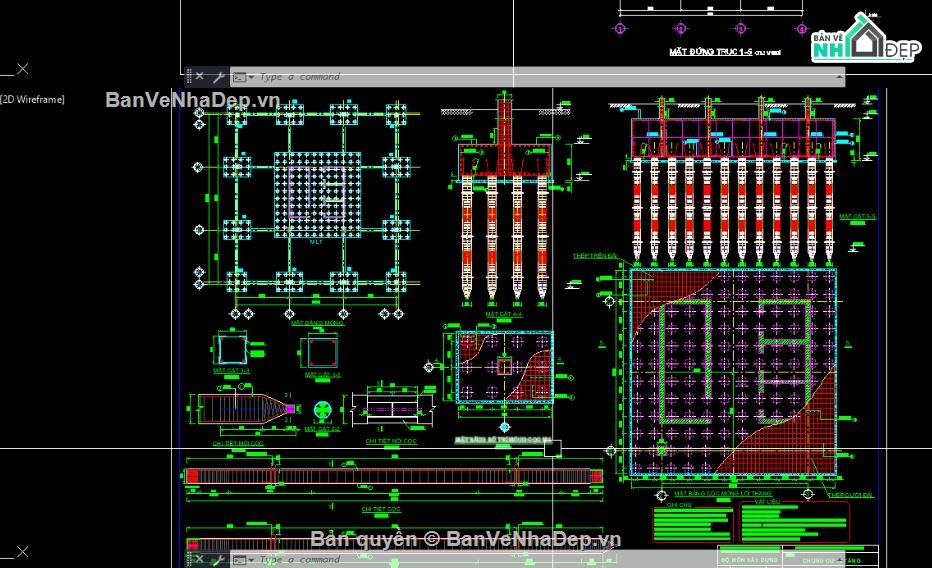The image size is (932, 568).
Task: Click the Ban Ve Nha Dep house logo
Action: 865,38
